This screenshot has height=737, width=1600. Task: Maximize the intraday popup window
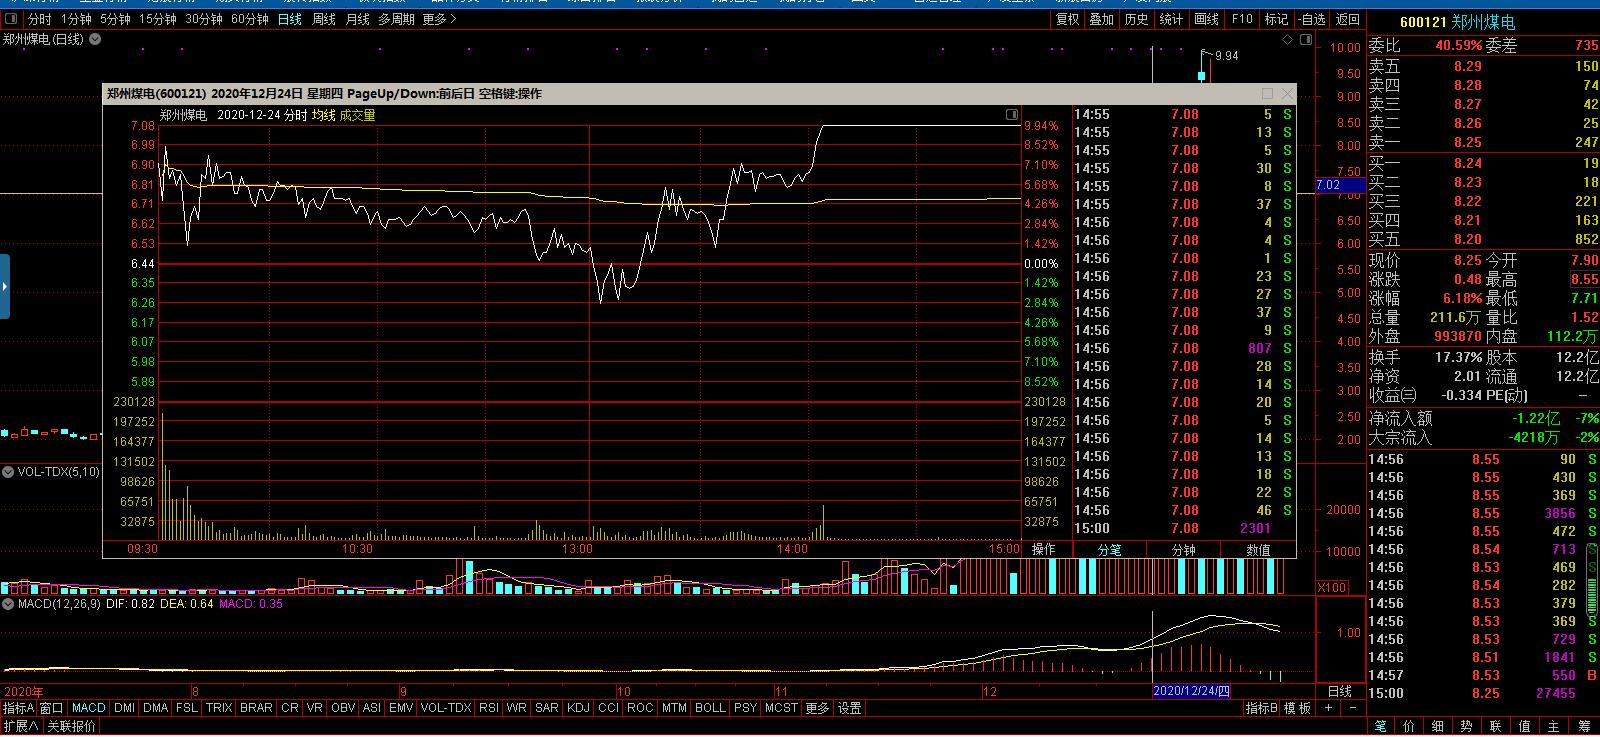coord(1267,93)
